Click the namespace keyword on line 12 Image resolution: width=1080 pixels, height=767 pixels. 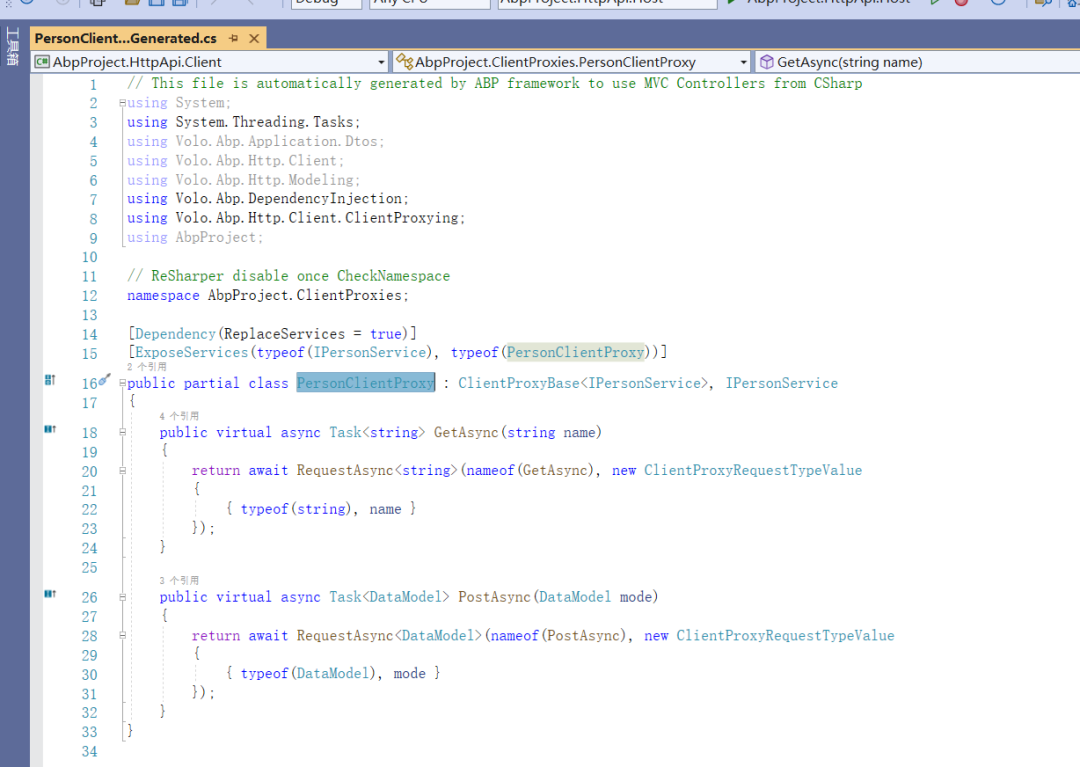[163, 295]
